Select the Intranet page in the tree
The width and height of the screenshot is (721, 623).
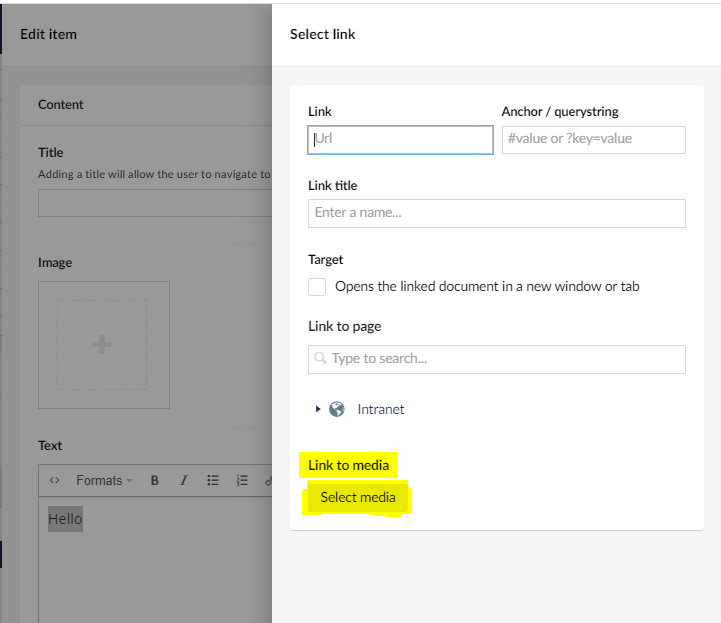tap(381, 409)
